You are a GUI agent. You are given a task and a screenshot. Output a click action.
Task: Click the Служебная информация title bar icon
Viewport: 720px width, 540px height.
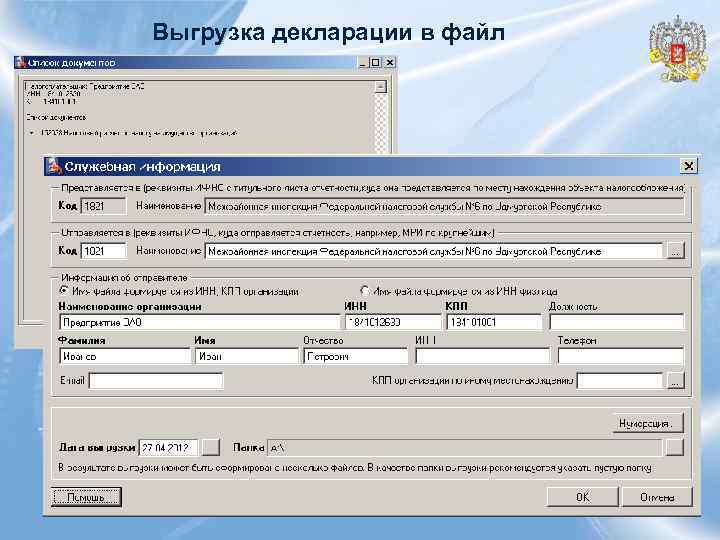pyautogui.click(x=54, y=166)
